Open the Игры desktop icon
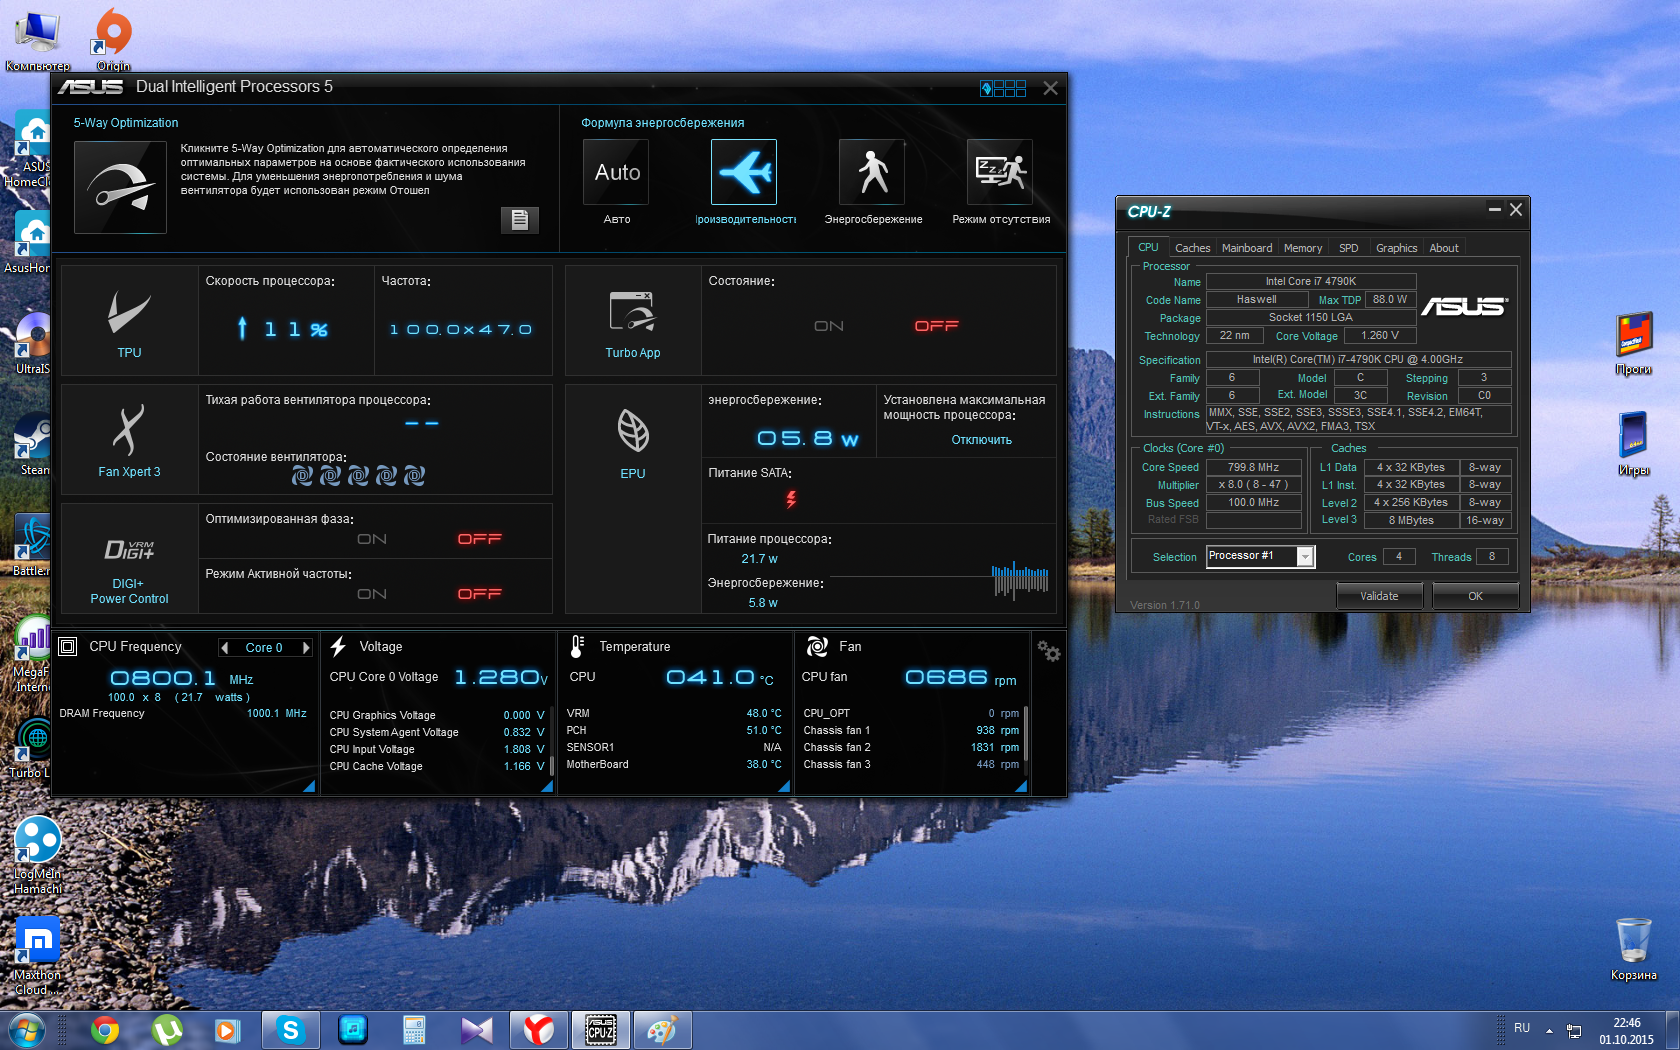This screenshot has height=1050, width=1680. point(1634,444)
